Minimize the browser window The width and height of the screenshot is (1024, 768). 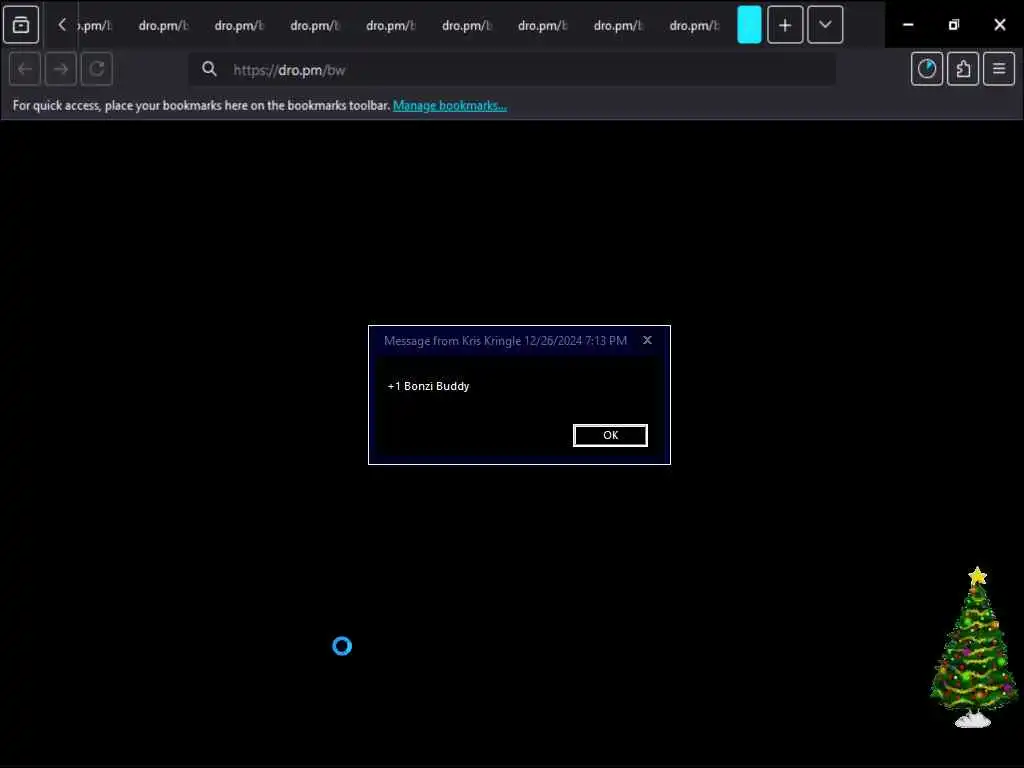coord(908,25)
